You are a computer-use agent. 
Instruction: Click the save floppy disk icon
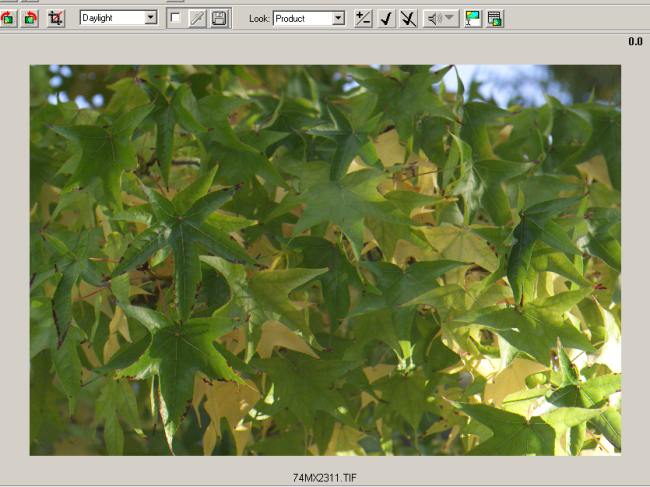219,18
